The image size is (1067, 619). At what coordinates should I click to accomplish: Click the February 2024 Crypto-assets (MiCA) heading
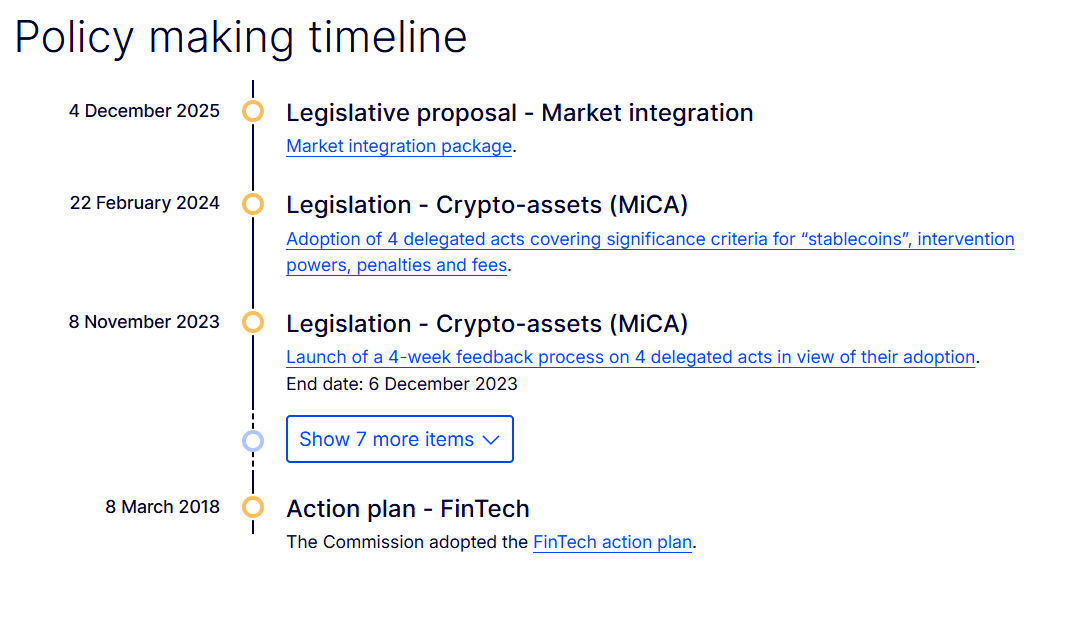tap(487, 205)
